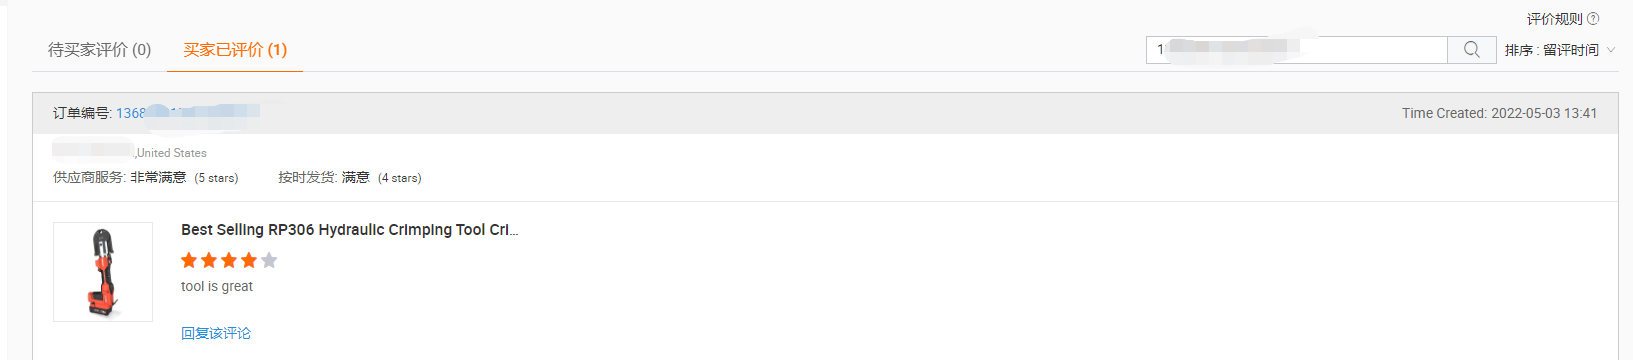Screen dimensions: 1633x360
Task: Click the third orange rating star
Action: [229, 260]
